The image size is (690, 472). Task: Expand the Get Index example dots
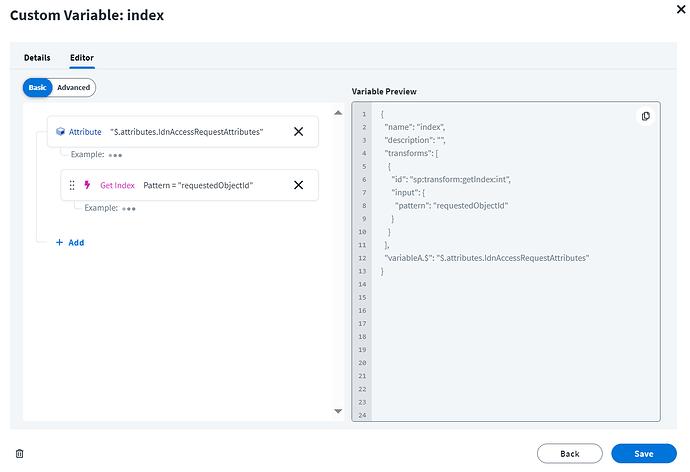(129, 208)
